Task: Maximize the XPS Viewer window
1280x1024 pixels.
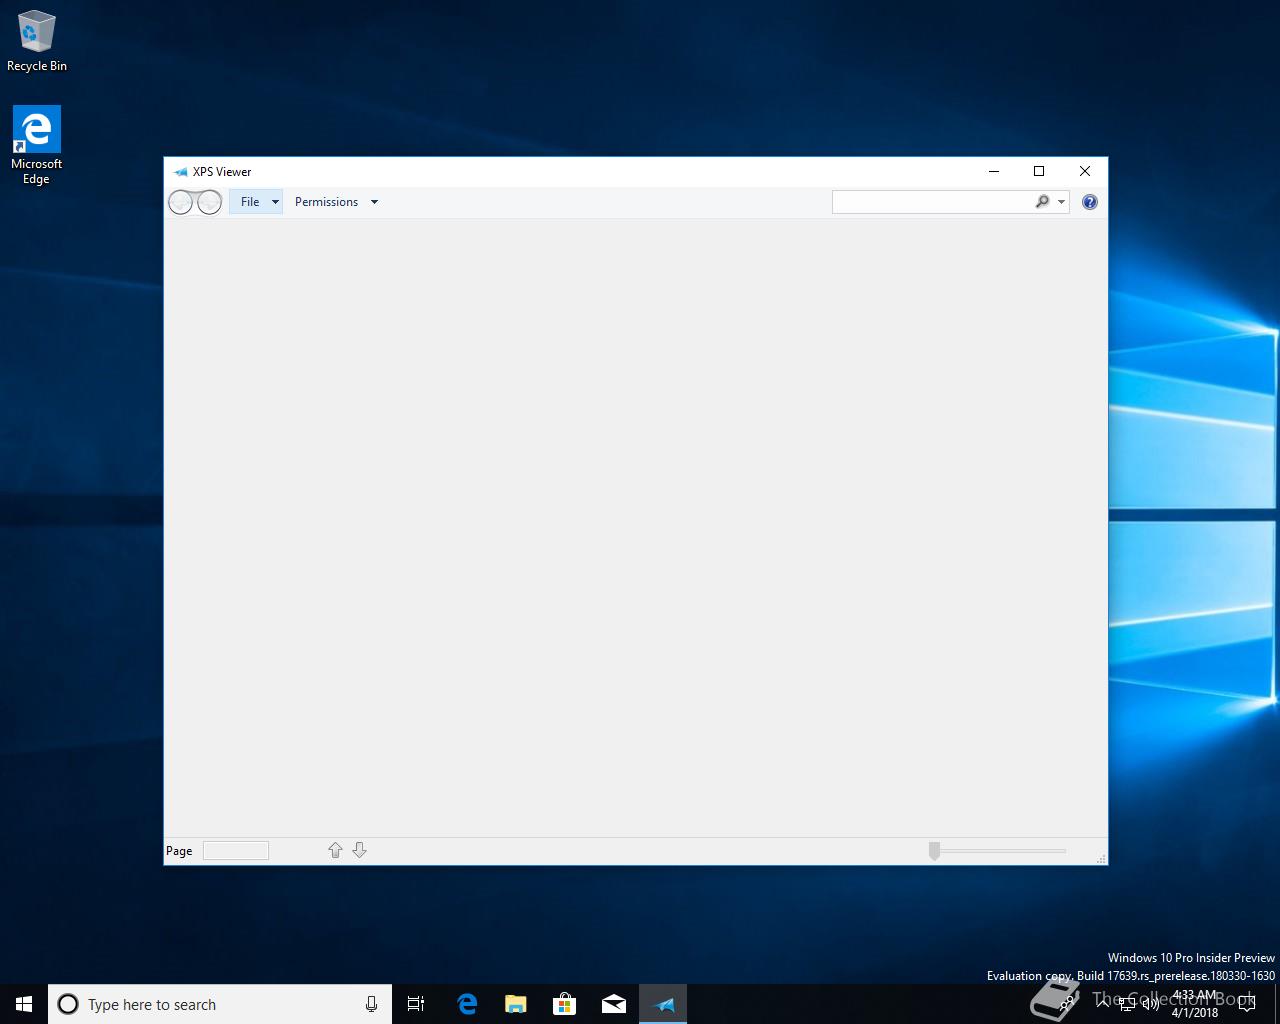Action: tap(1039, 171)
